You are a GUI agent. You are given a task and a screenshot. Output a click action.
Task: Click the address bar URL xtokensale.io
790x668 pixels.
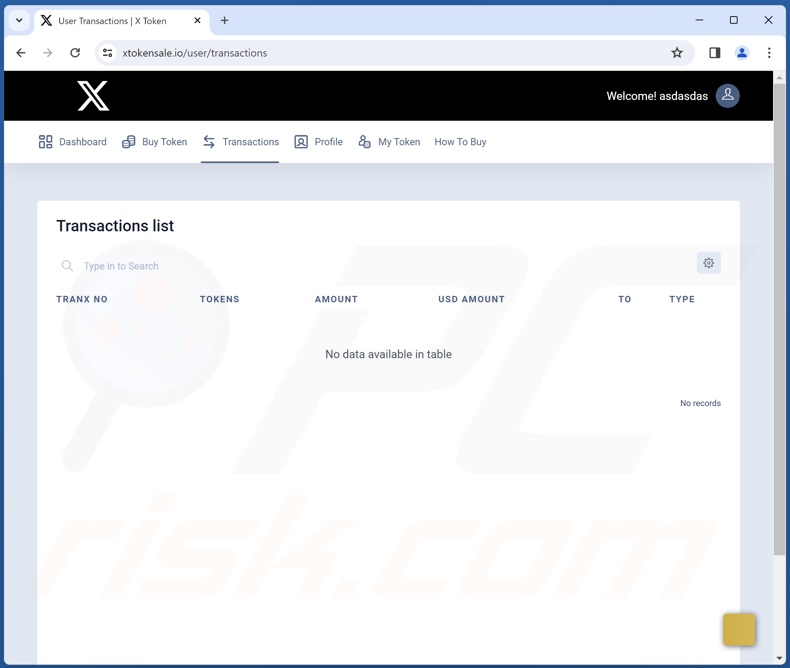click(194, 53)
